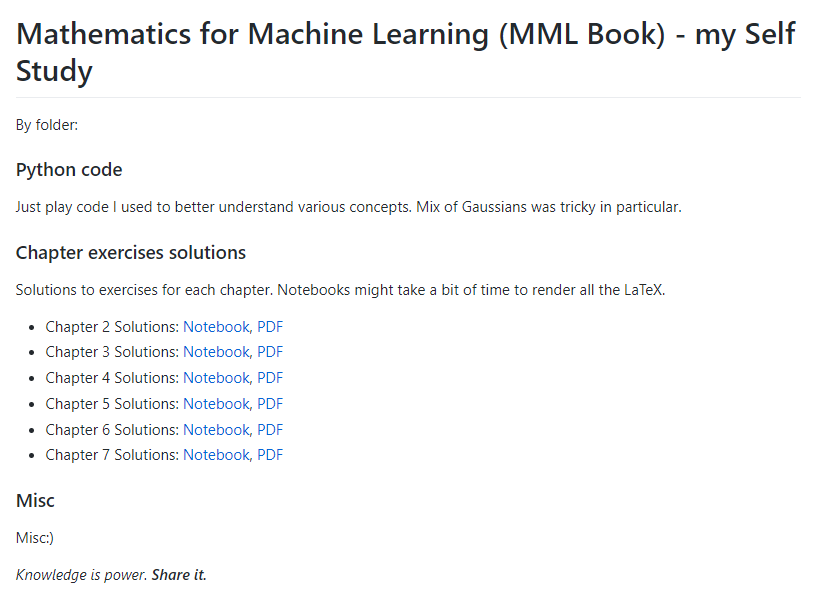Image resolution: width=817 pixels, height=602 pixels.
Task: Click the Python code section heading
Action: 69,170
